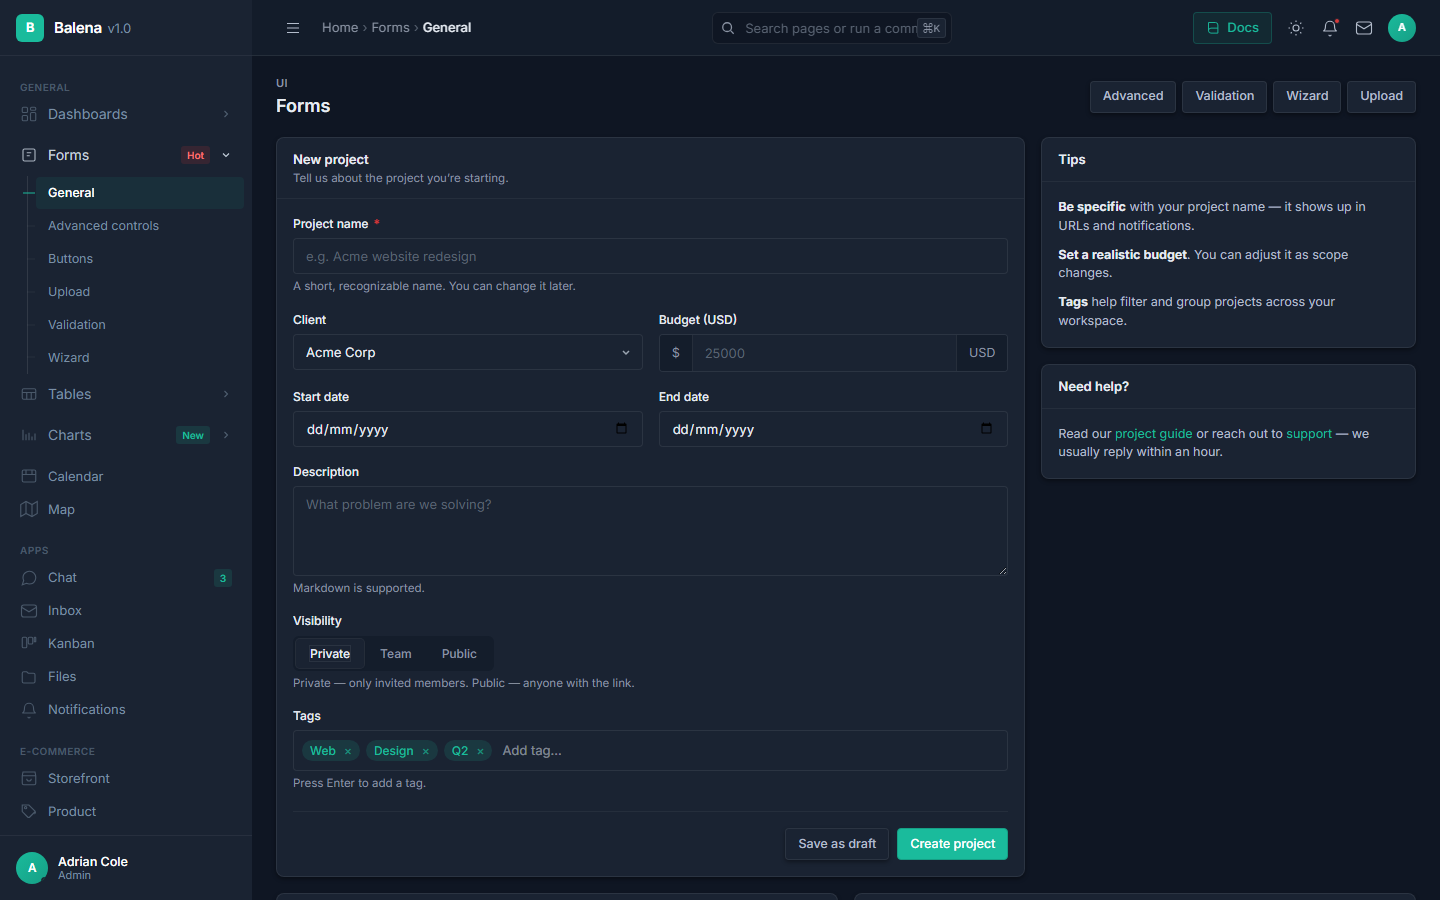Open the Start date calendar picker icon

click(x=621, y=429)
